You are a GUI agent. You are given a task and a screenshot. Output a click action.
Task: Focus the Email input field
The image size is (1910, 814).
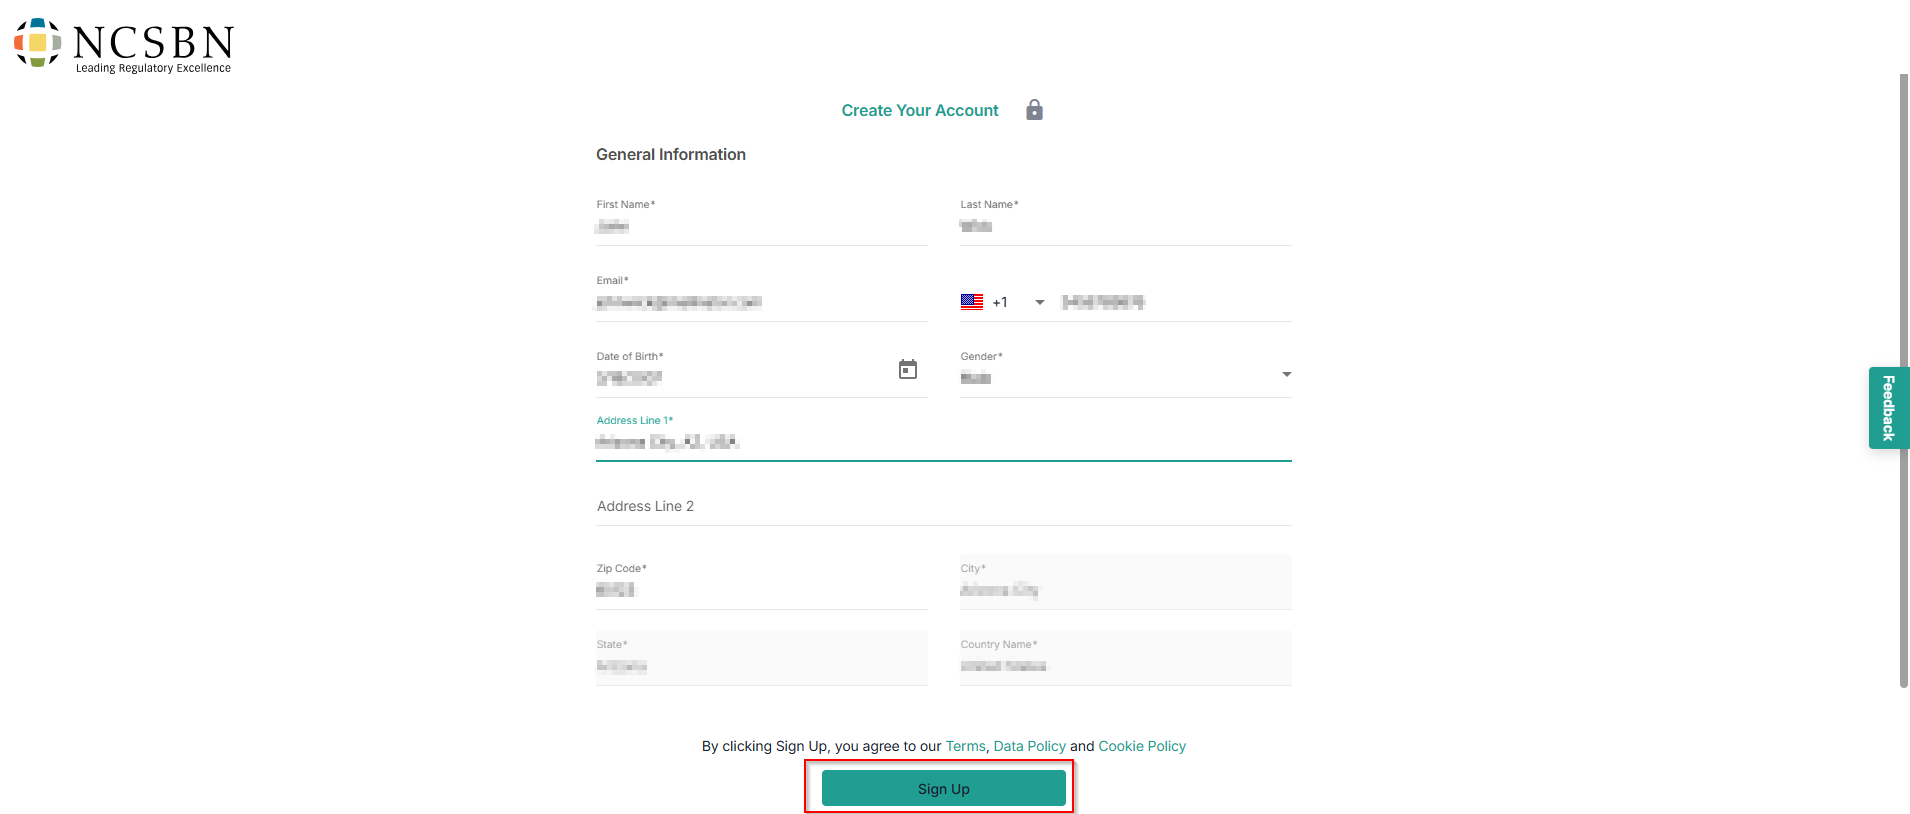760,303
